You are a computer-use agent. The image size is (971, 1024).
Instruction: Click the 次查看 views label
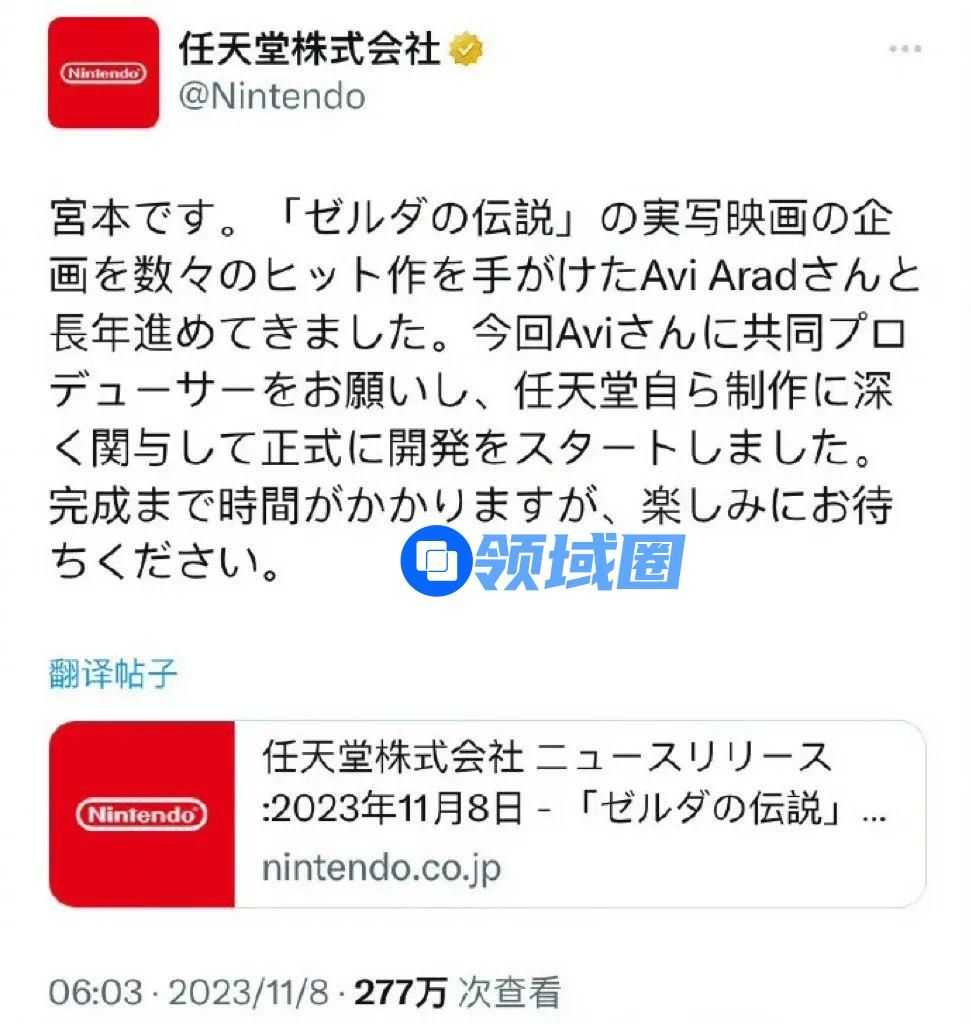(x=509, y=993)
